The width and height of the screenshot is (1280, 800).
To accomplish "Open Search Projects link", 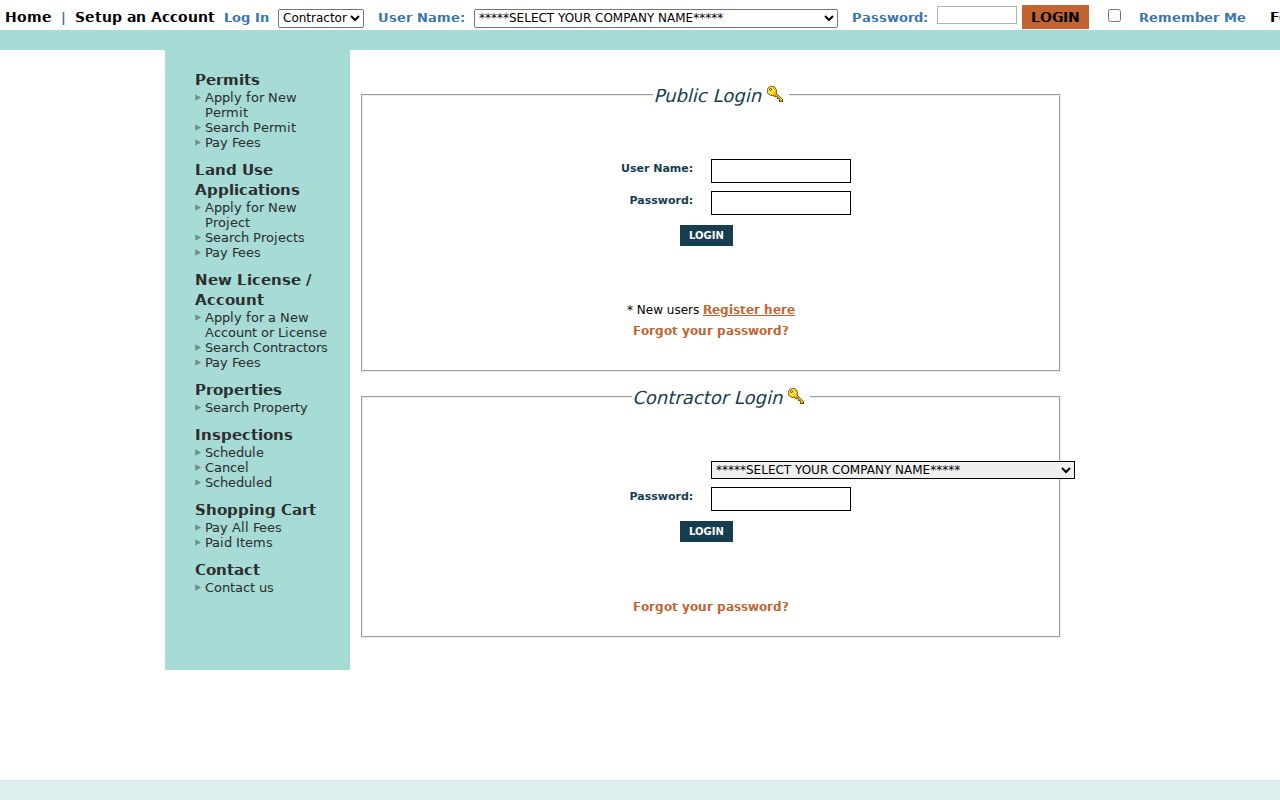I will pyautogui.click(x=255, y=238).
